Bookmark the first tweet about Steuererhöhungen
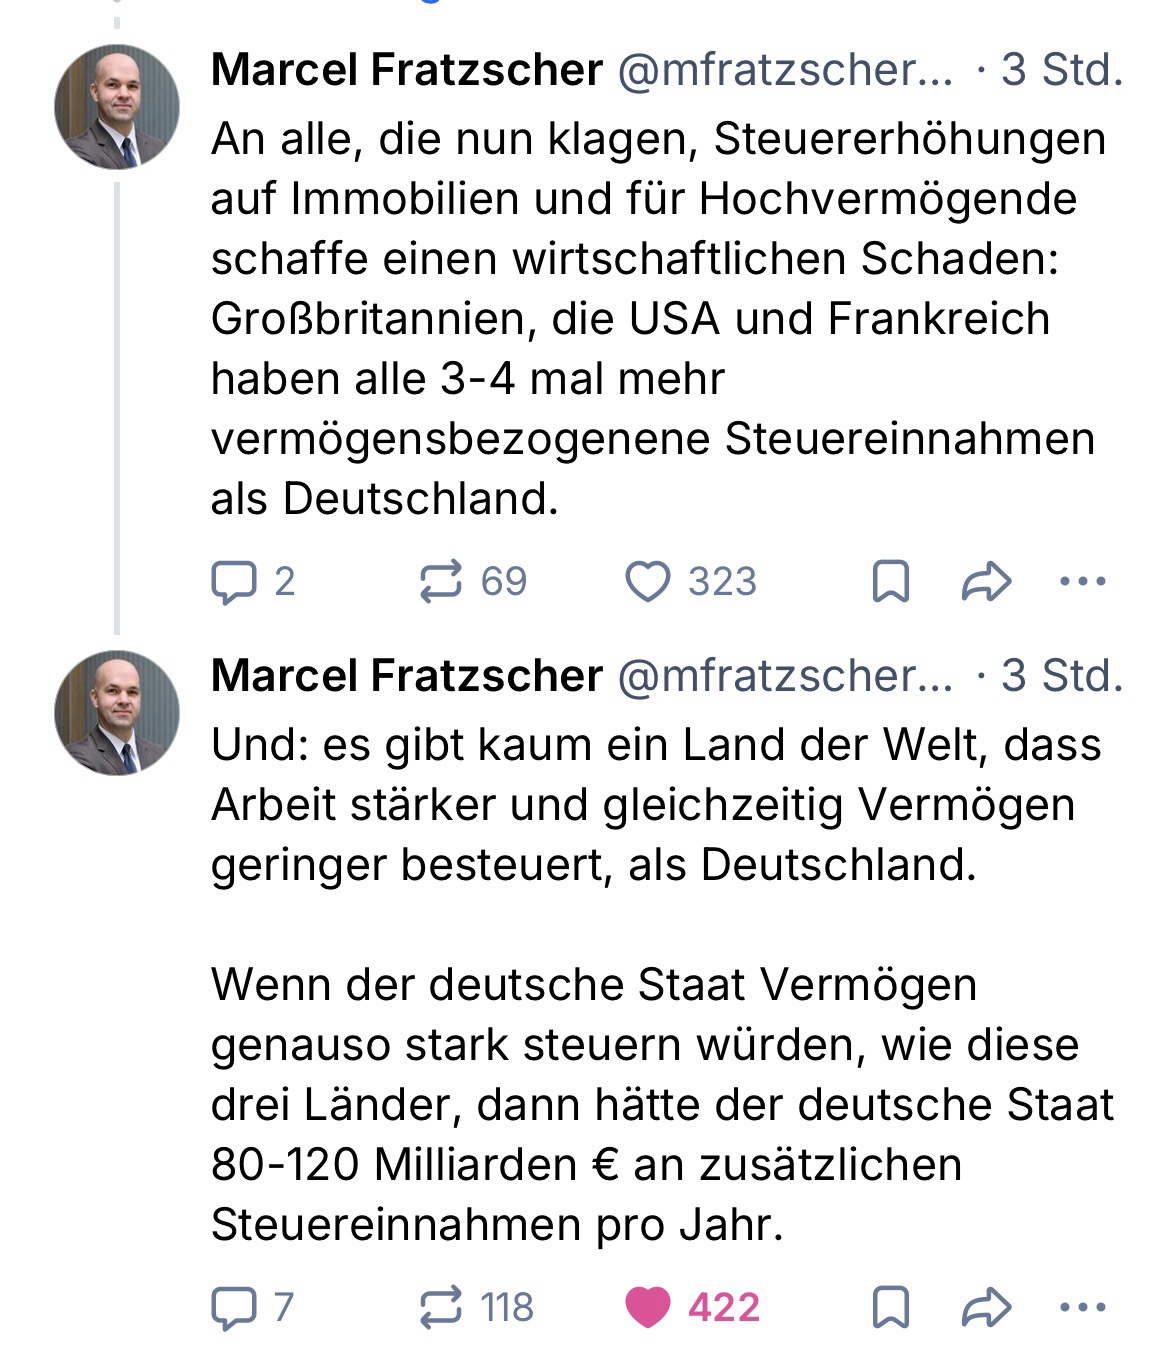Viewport: 1170px width, 1355px height. pyautogui.click(x=890, y=582)
